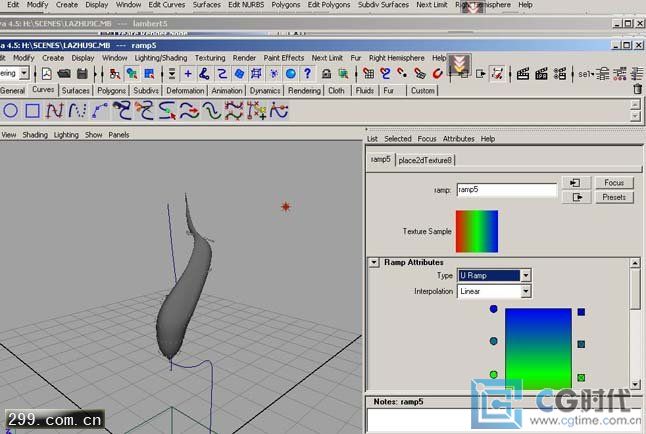Open the viewport Shading menu
Screen dimensions: 646x434
35,135
